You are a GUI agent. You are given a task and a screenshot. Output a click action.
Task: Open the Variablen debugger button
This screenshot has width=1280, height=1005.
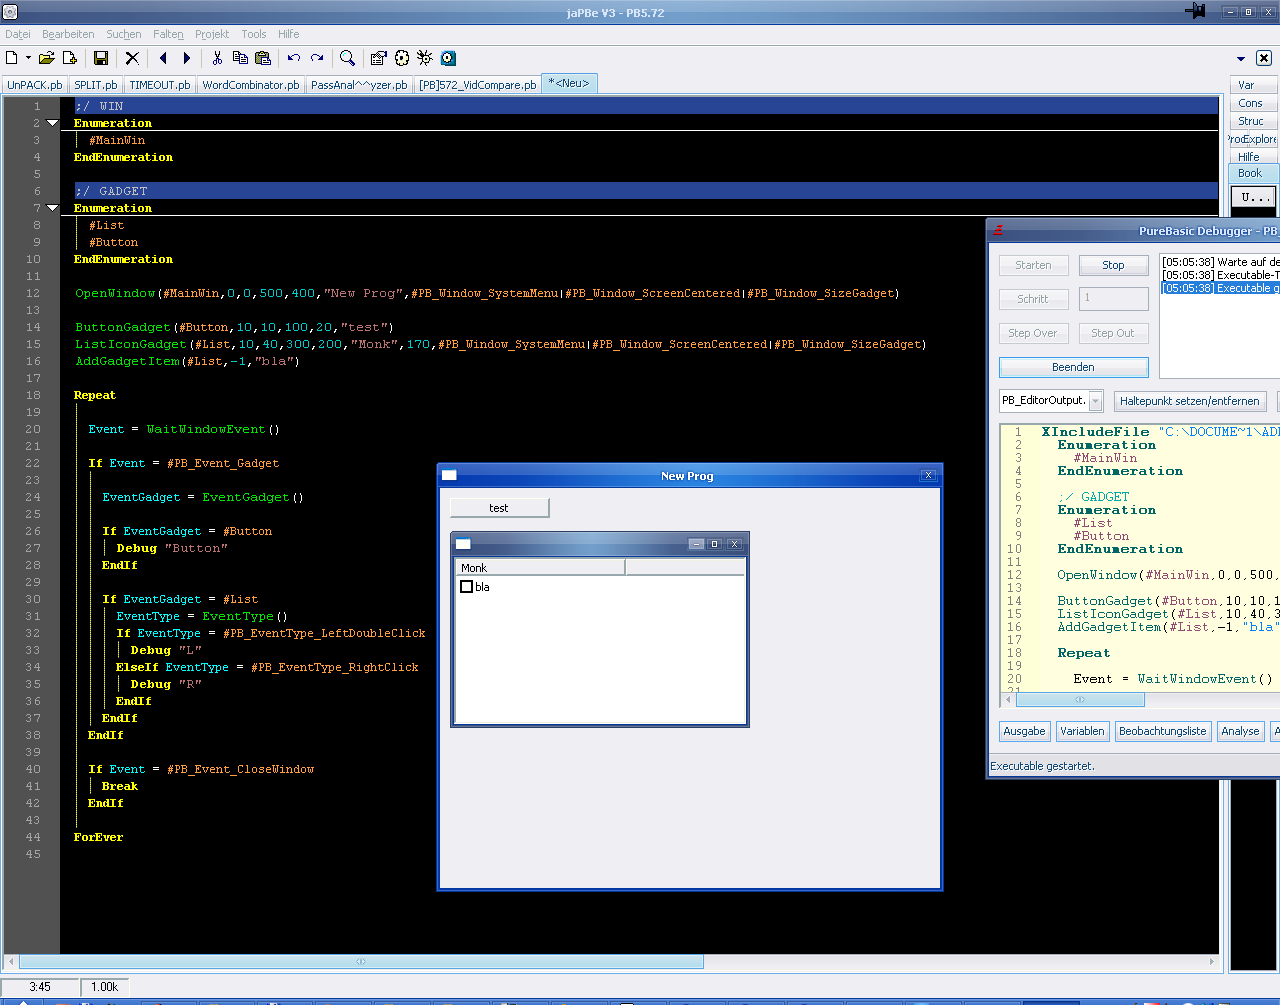pos(1082,731)
